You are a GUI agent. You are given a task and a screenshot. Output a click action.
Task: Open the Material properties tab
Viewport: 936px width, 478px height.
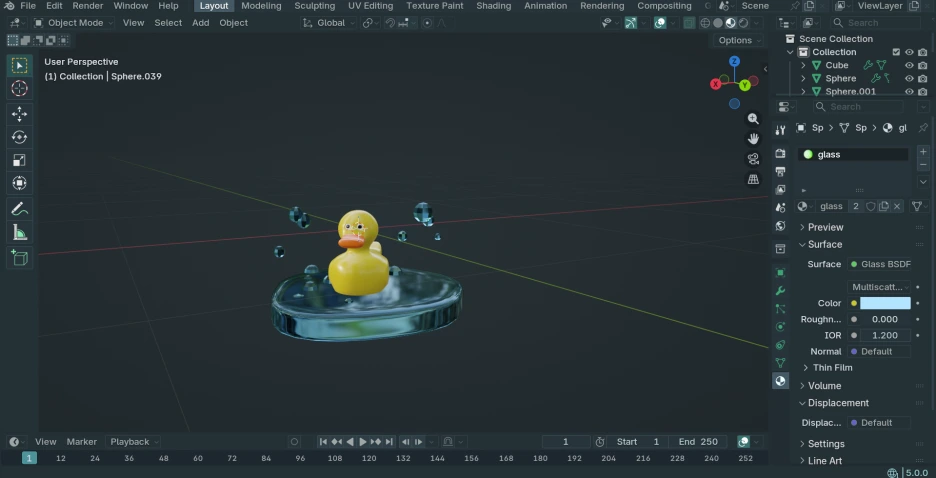point(780,381)
